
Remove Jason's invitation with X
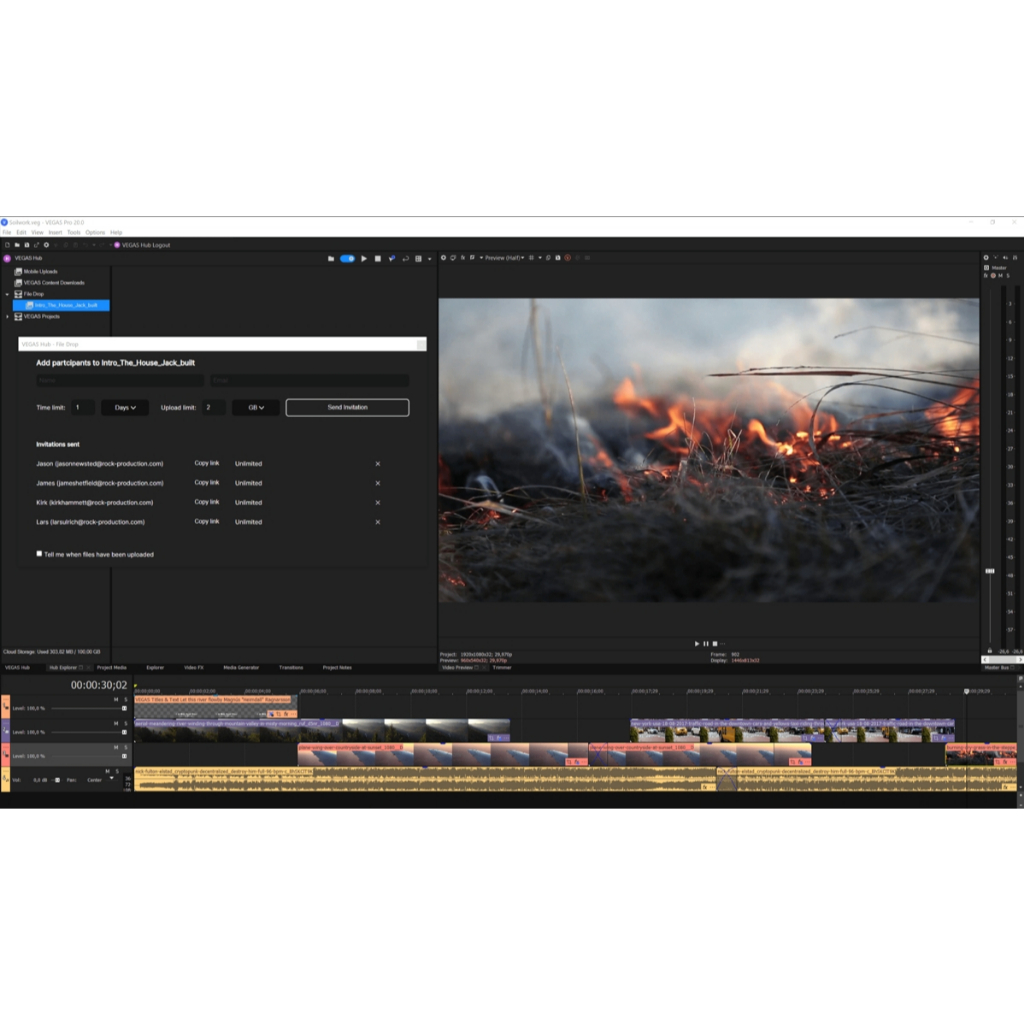pyautogui.click(x=377, y=464)
